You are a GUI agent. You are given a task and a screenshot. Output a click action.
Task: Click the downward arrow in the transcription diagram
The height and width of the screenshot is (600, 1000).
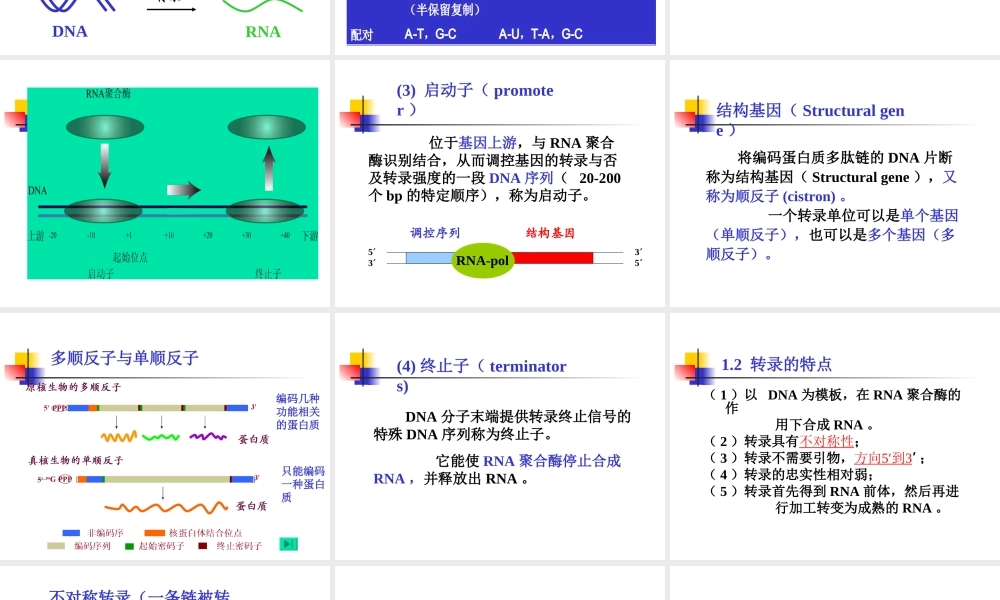click(x=104, y=166)
